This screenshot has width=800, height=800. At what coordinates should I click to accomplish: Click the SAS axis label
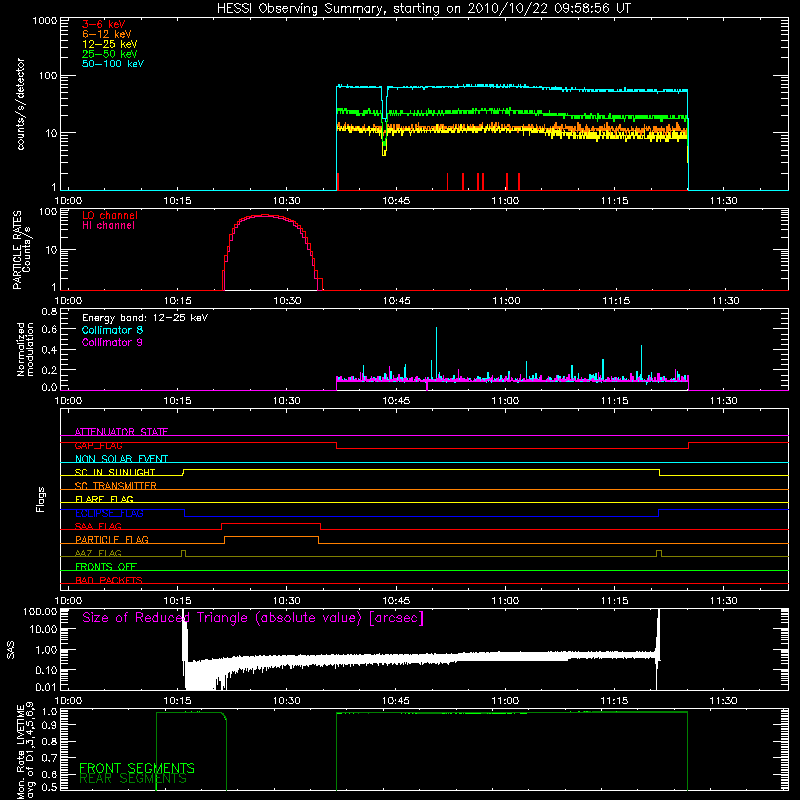pos(11,650)
